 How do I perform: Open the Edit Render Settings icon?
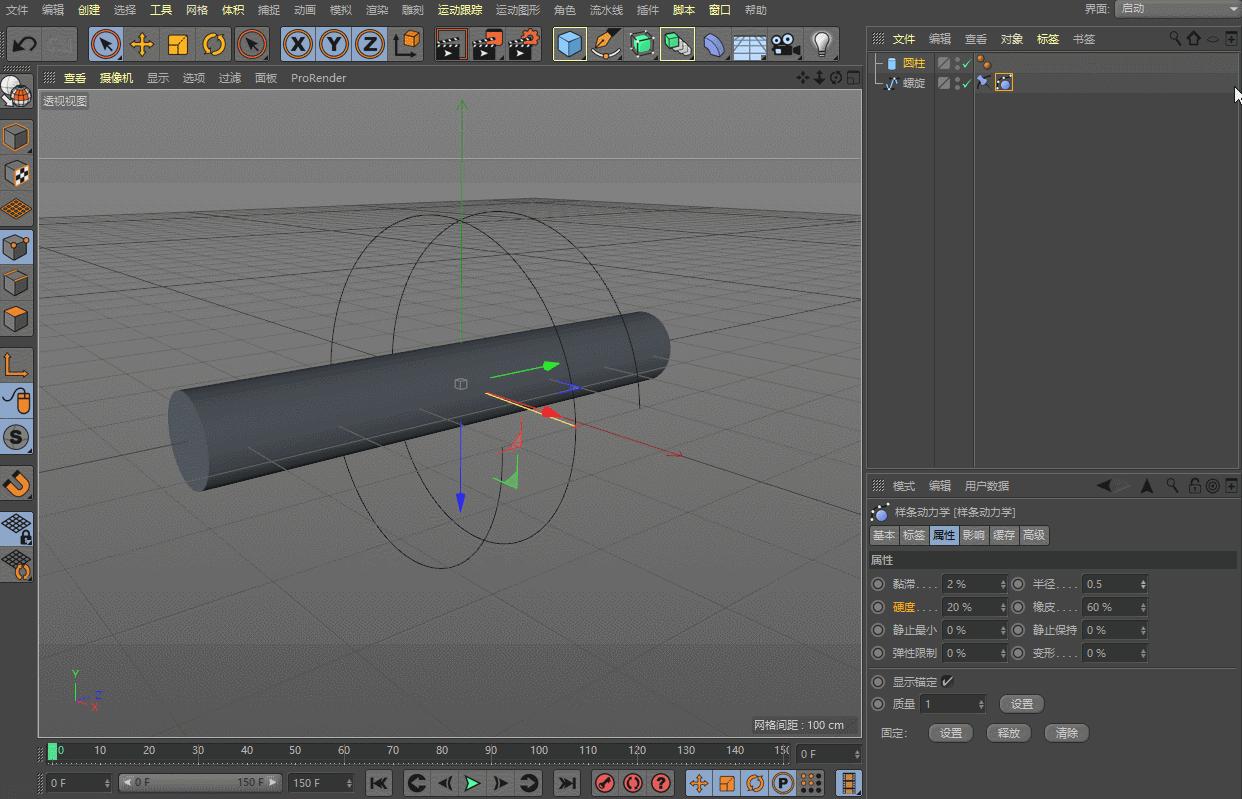point(522,44)
